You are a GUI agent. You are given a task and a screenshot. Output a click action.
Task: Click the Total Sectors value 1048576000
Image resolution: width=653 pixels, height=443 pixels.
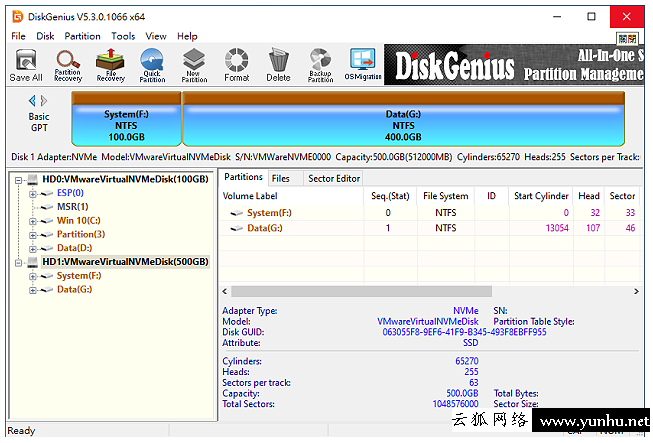pos(455,404)
